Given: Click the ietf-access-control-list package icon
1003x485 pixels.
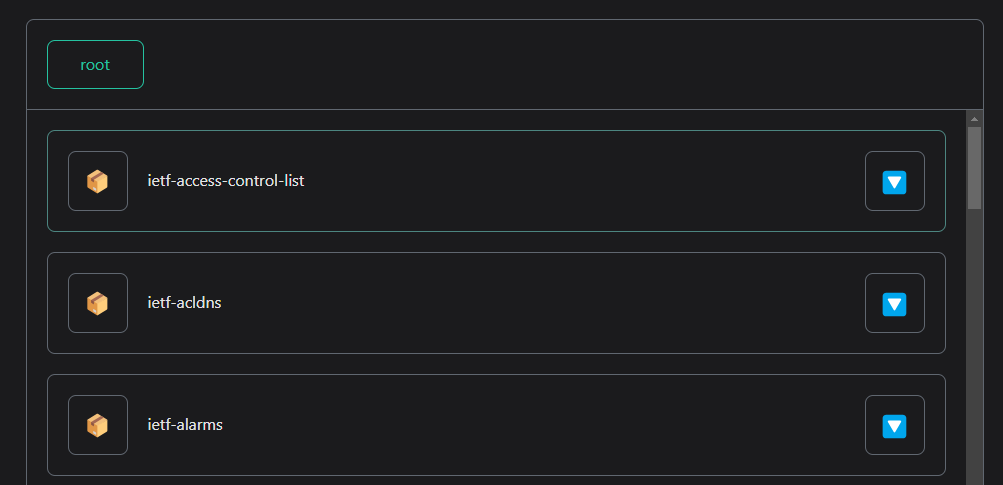Looking at the screenshot, I should pyautogui.click(x=97, y=181).
